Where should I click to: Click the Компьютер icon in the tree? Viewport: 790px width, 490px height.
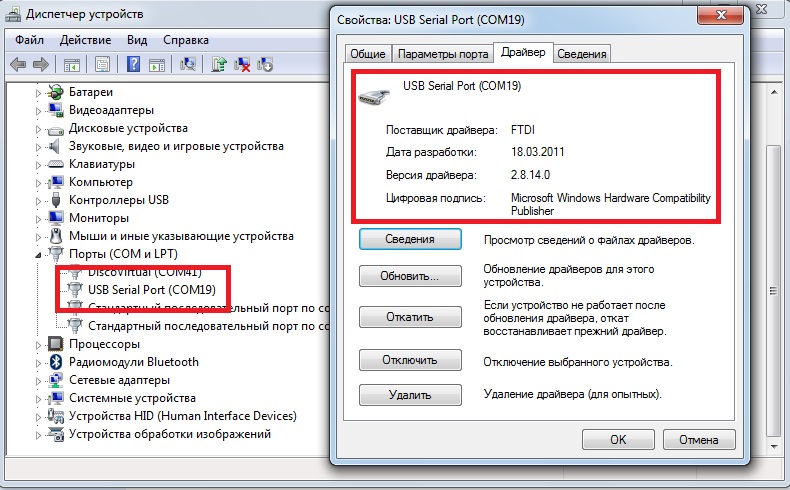(x=55, y=182)
